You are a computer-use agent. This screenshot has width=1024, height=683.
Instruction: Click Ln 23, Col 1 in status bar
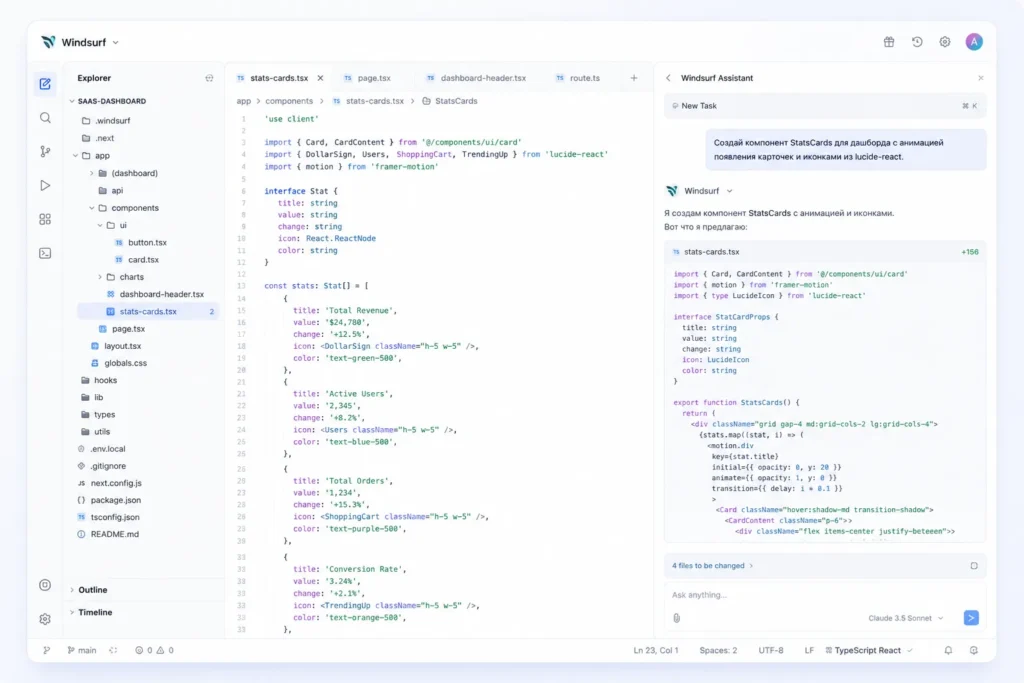point(656,650)
